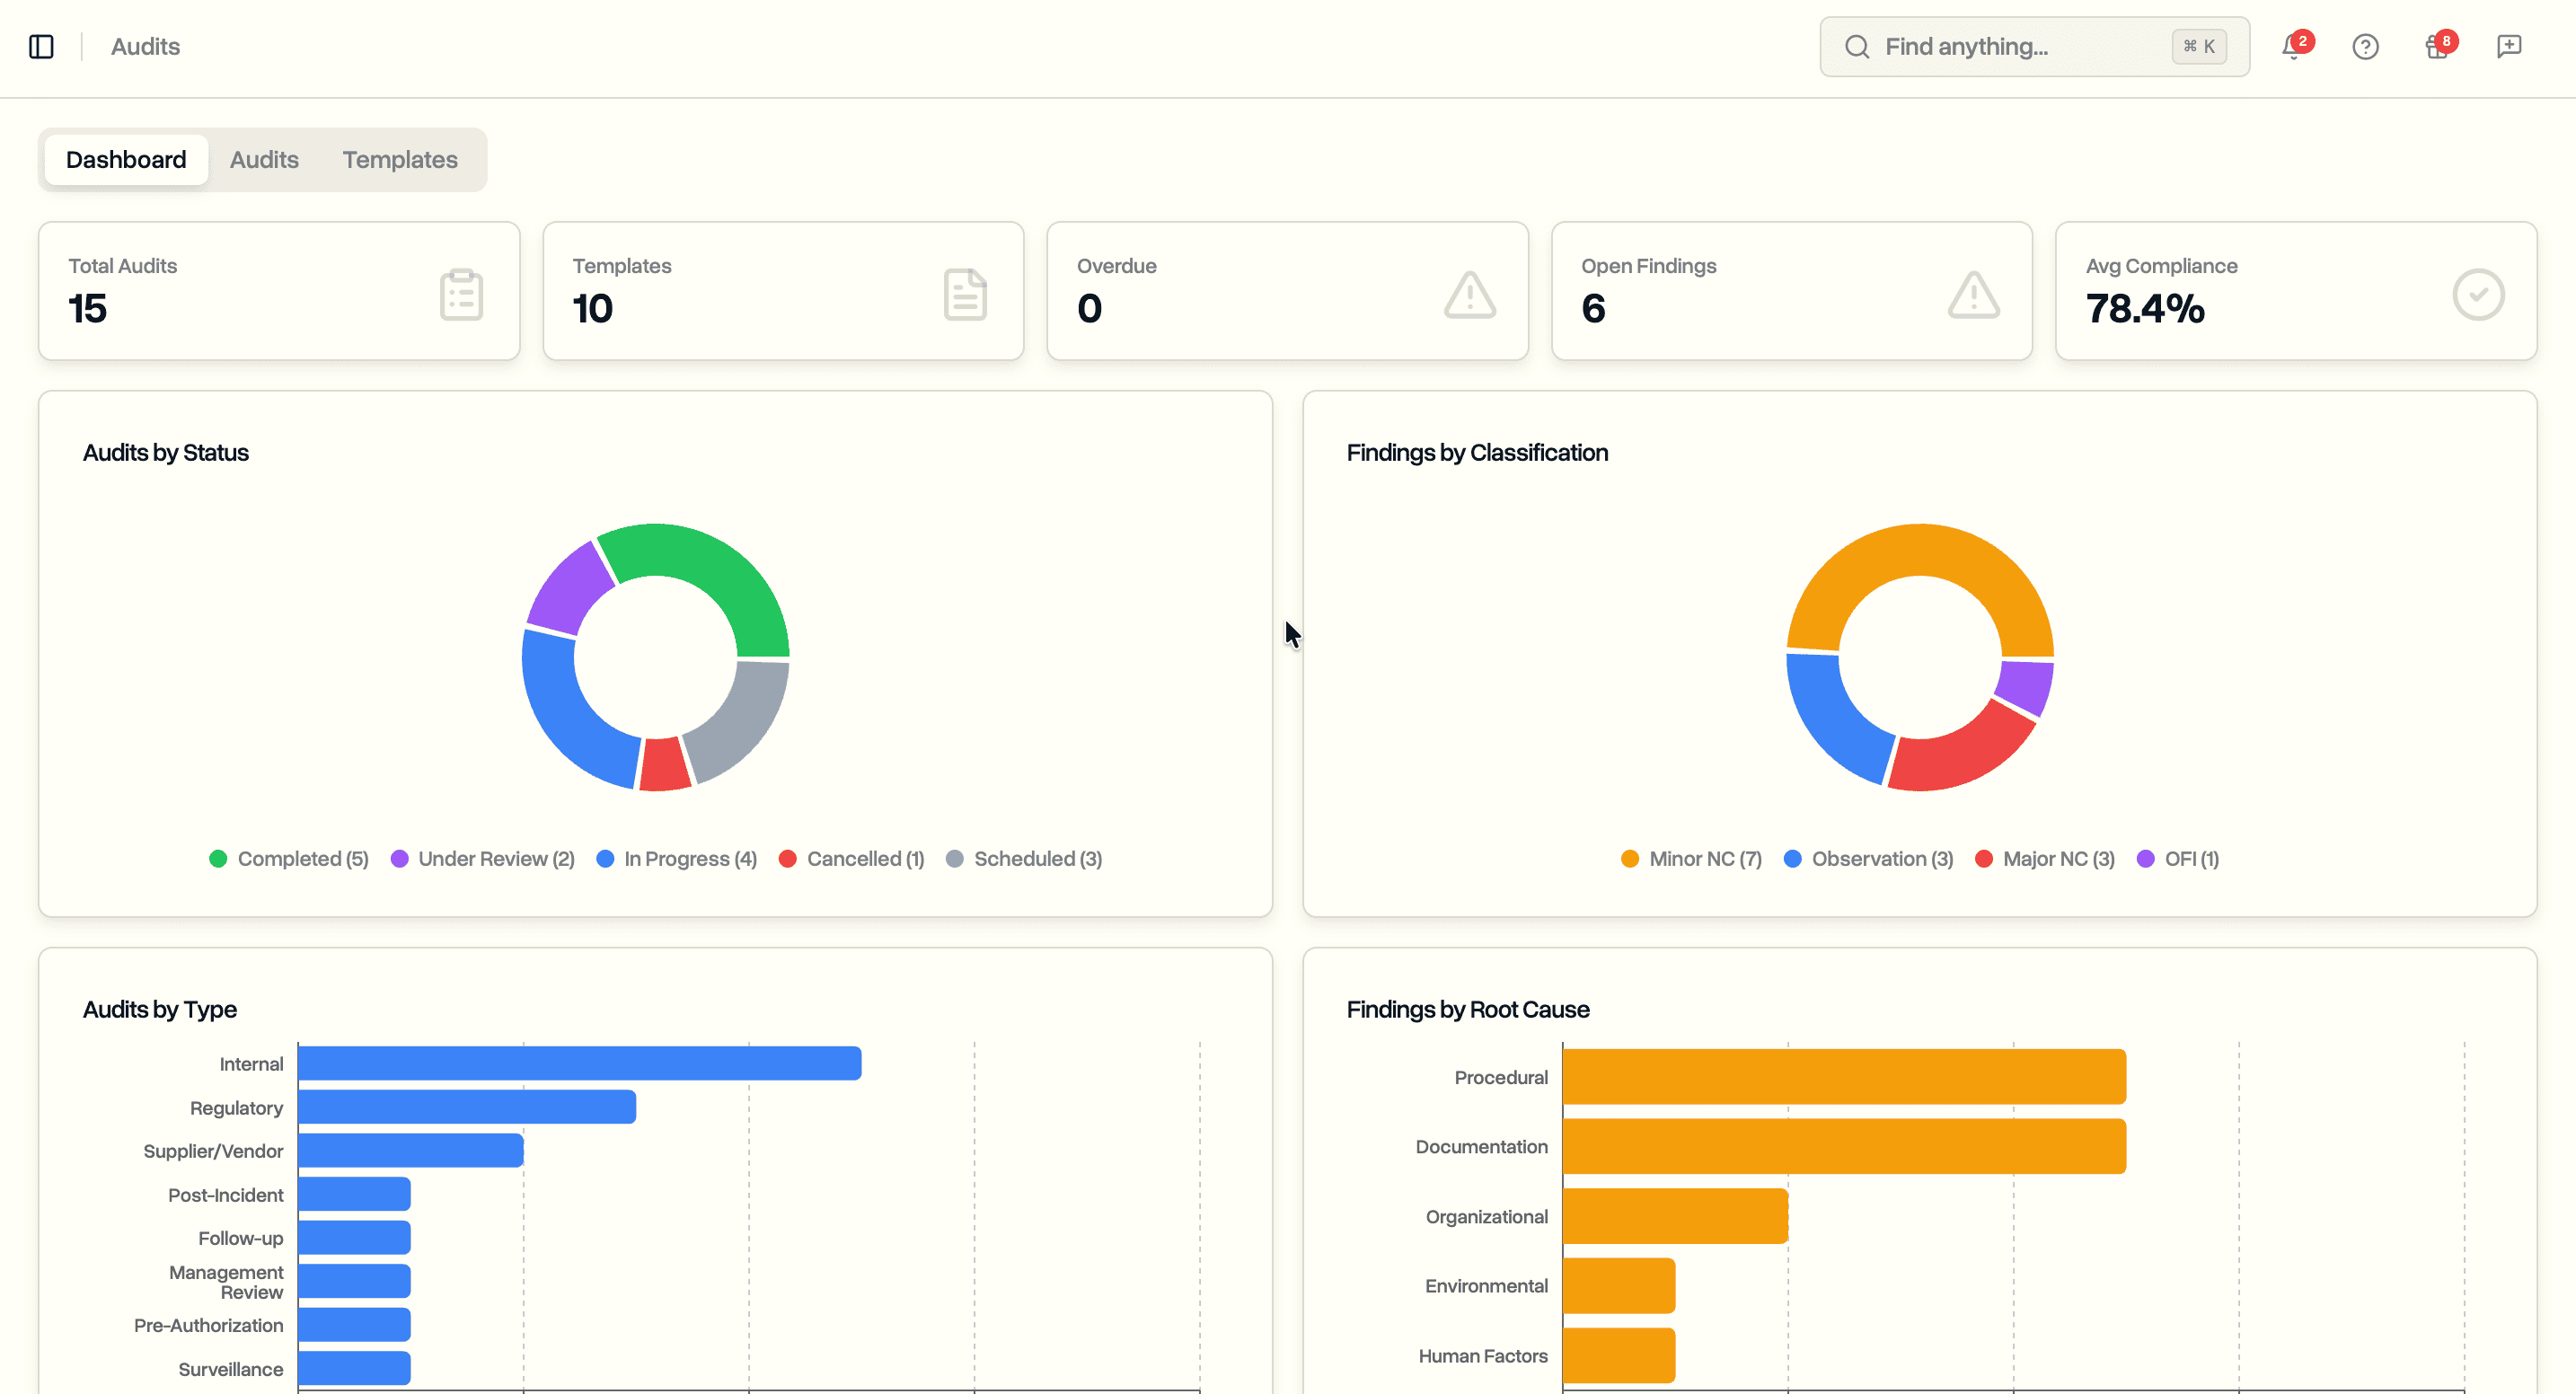Click the Internal bar in Audits by Type

click(x=578, y=1063)
